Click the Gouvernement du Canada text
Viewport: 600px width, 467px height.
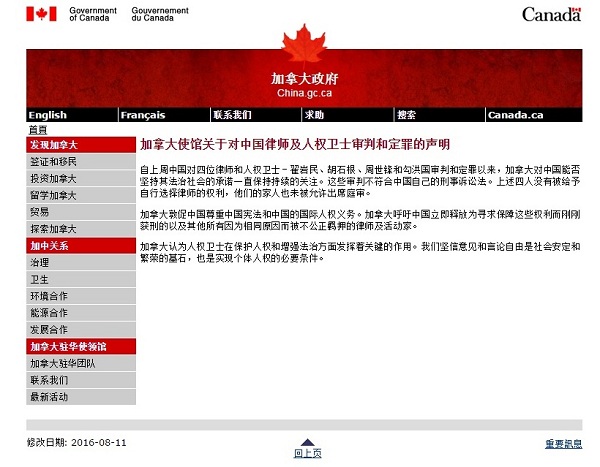pos(160,15)
